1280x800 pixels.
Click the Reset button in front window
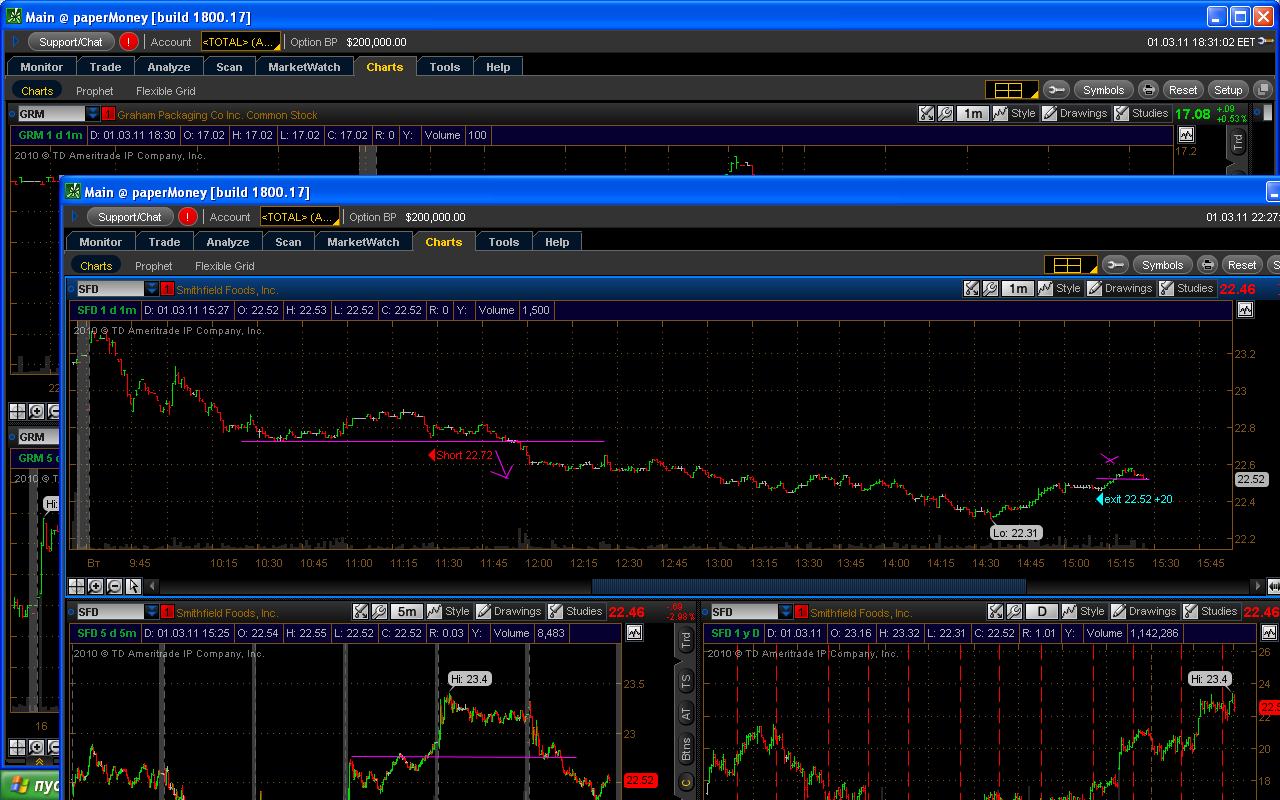(1242, 265)
